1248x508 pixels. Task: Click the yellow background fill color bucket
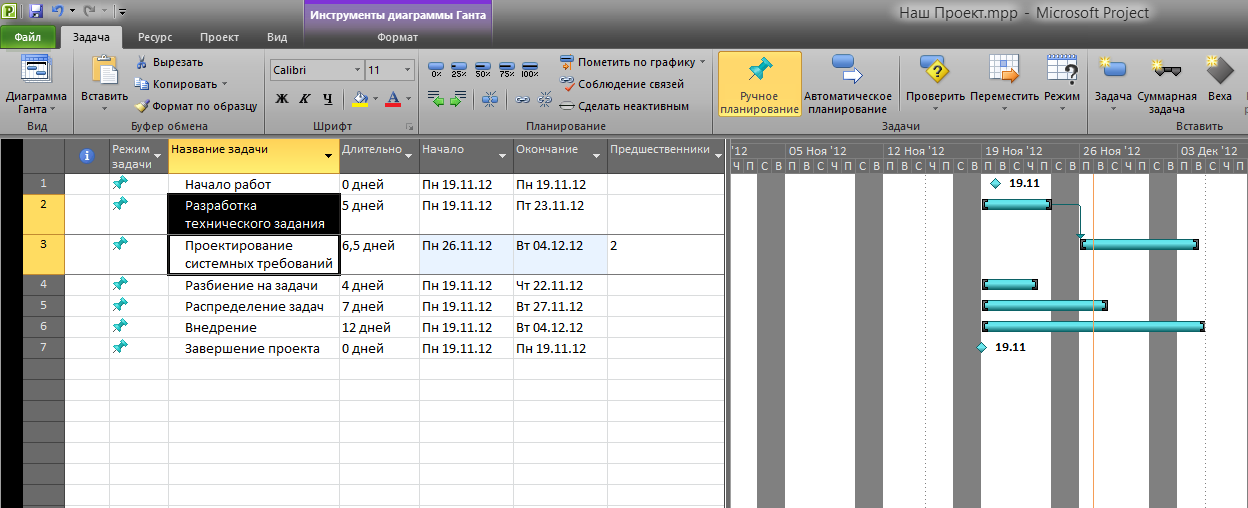point(360,99)
